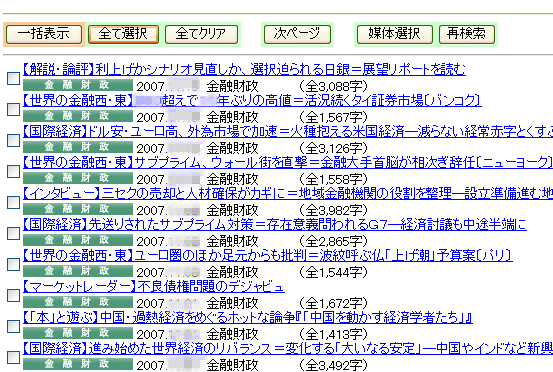Image resolution: width=553 pixels, height=372 pixels.
Task: Open 媒体選択 media selection
Action: click(x=394, y=34)
